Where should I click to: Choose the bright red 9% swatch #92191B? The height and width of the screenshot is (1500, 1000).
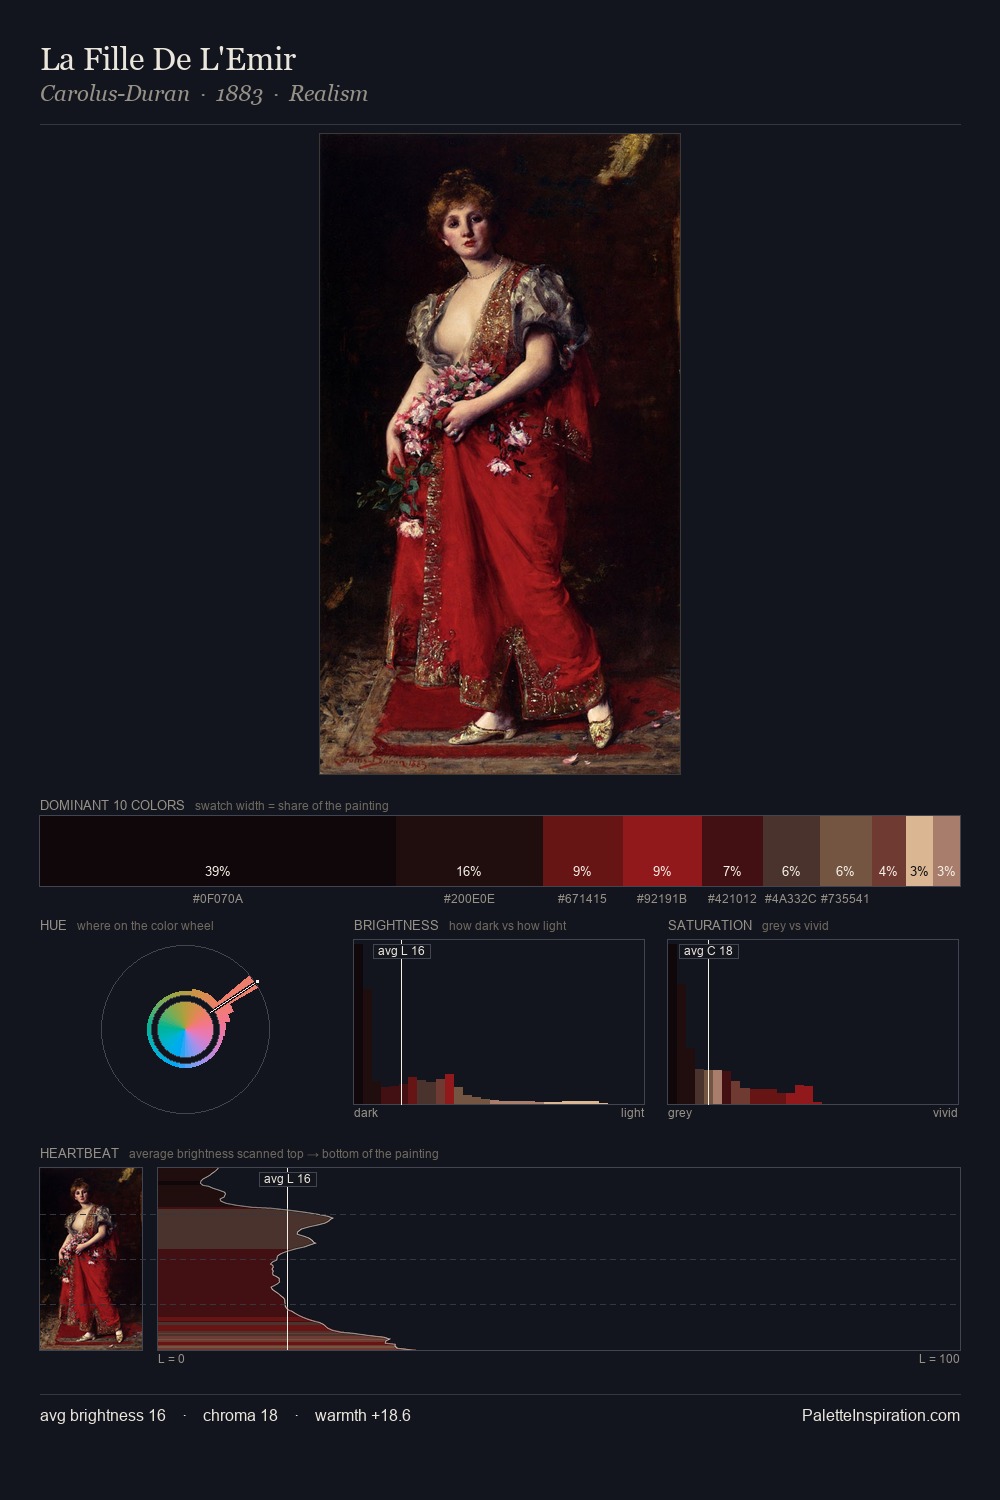[x=662, y=851]
